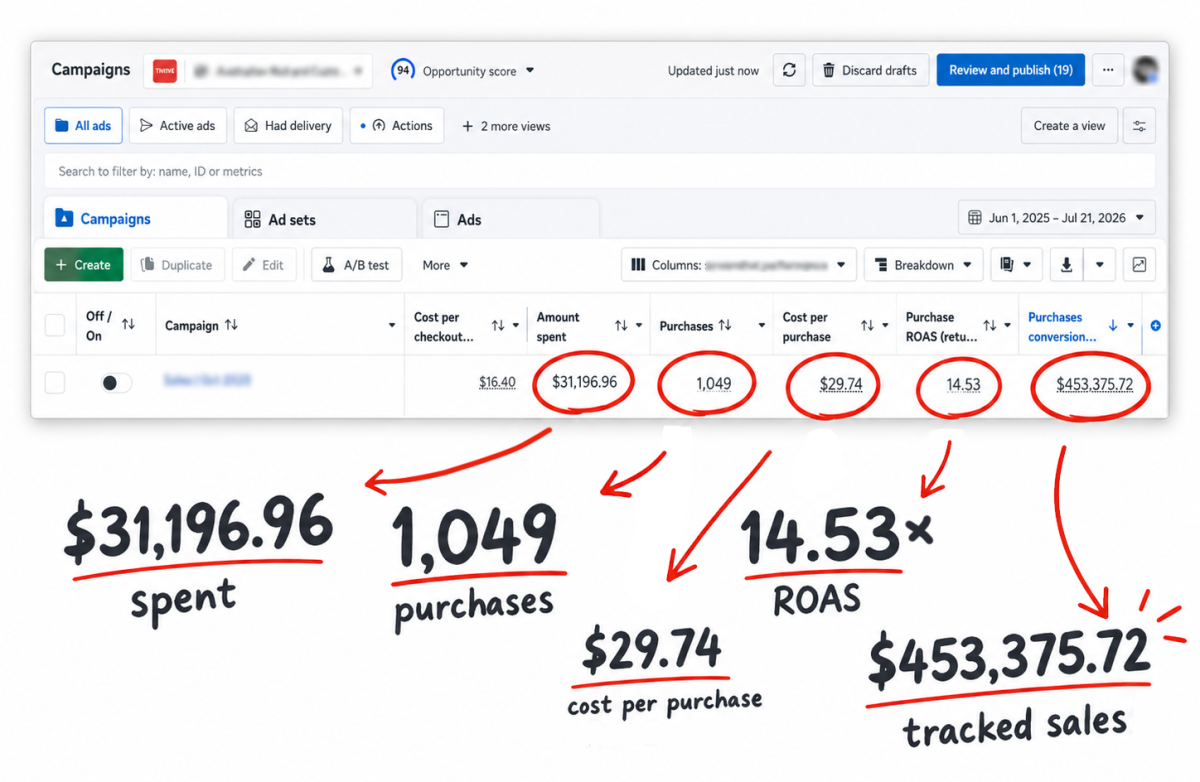Focus the search filter field
This screenshot has width=1200, height=782.
599,171
